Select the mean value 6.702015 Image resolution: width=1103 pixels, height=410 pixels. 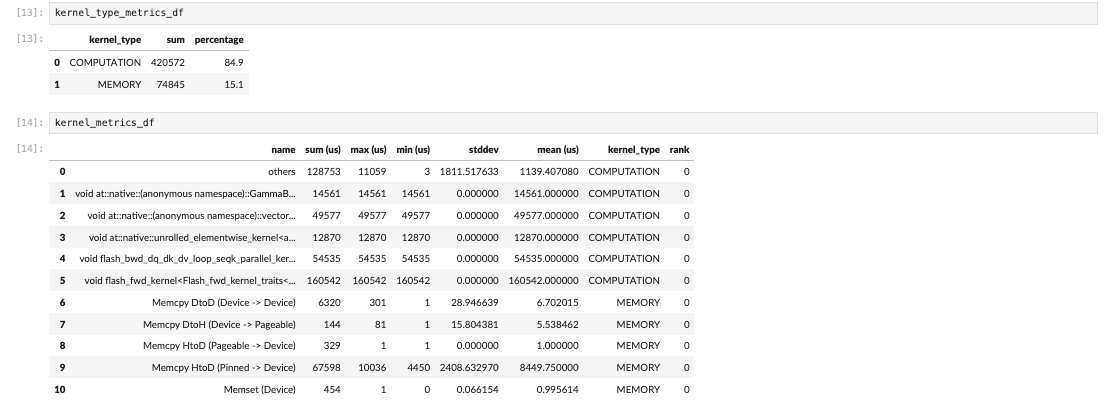point(558,302)
